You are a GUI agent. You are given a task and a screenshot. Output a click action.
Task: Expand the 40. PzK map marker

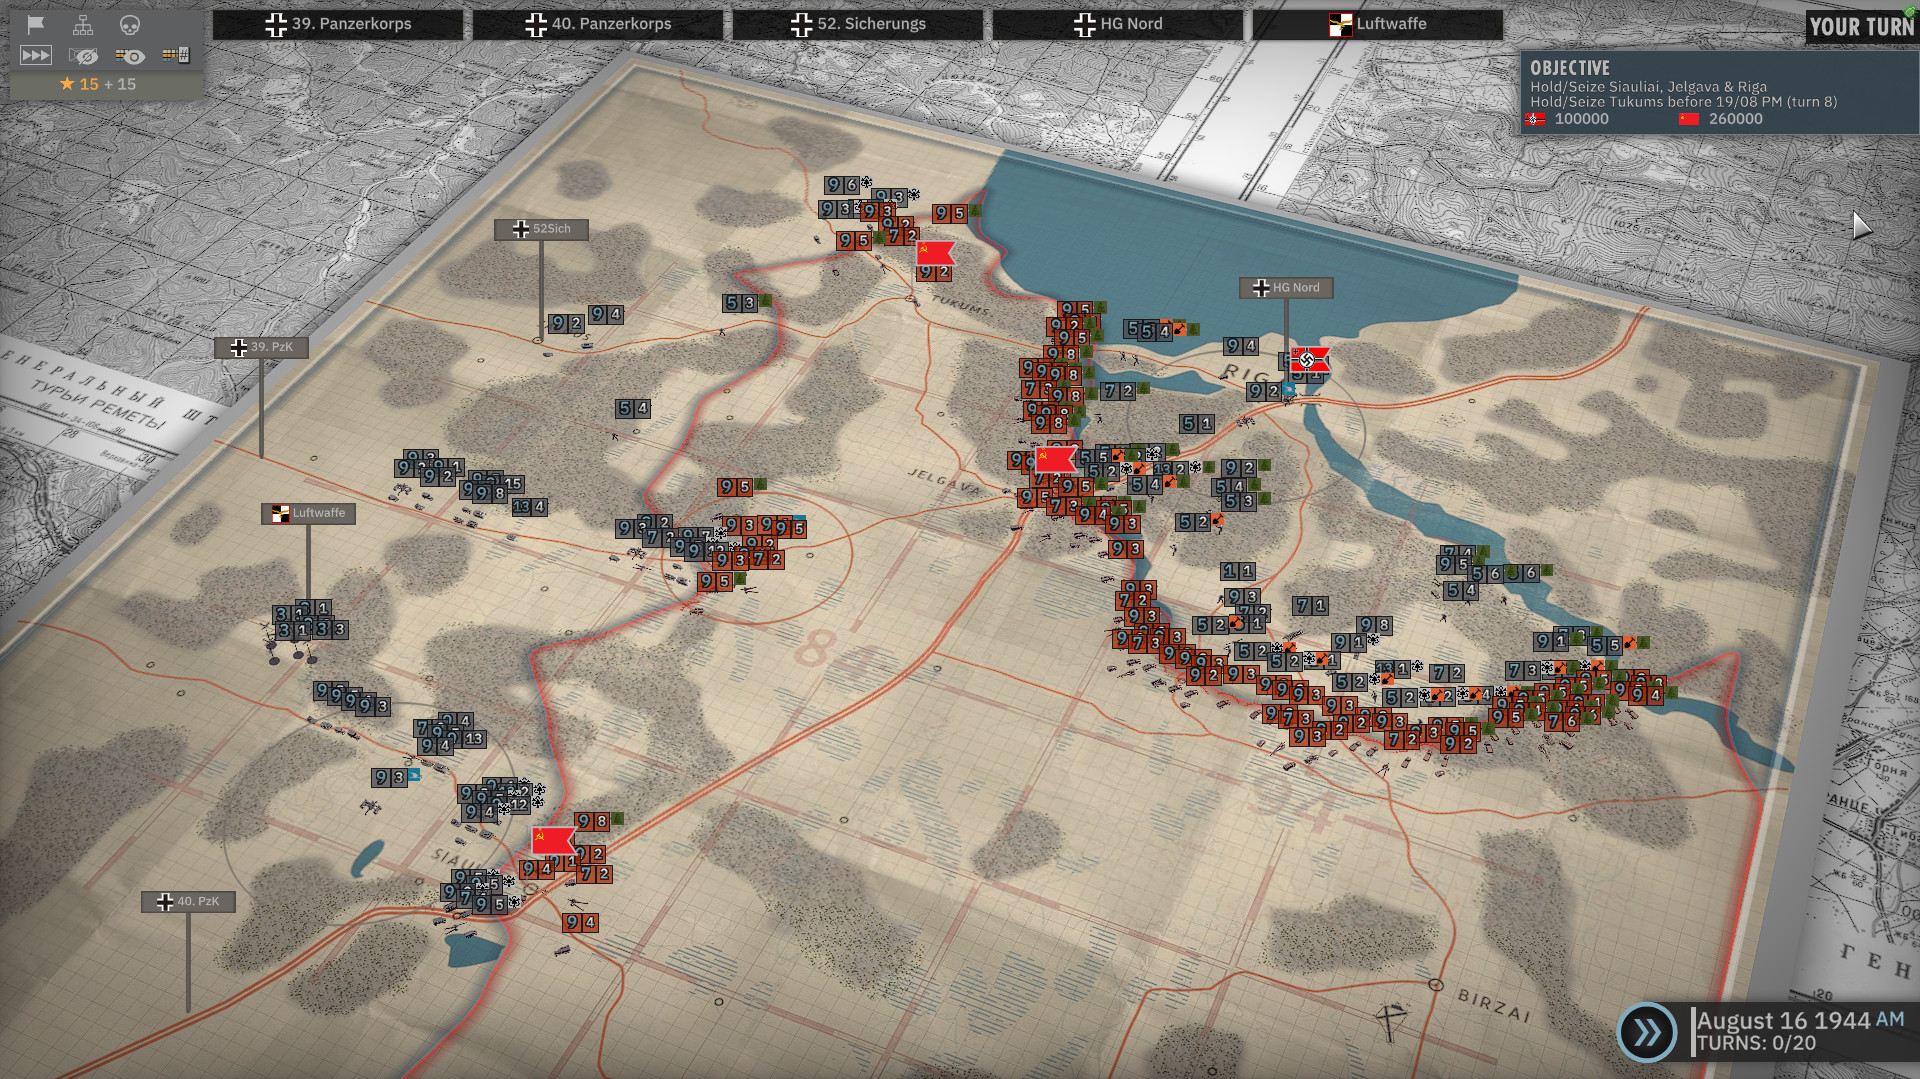(x=188, y=901)
